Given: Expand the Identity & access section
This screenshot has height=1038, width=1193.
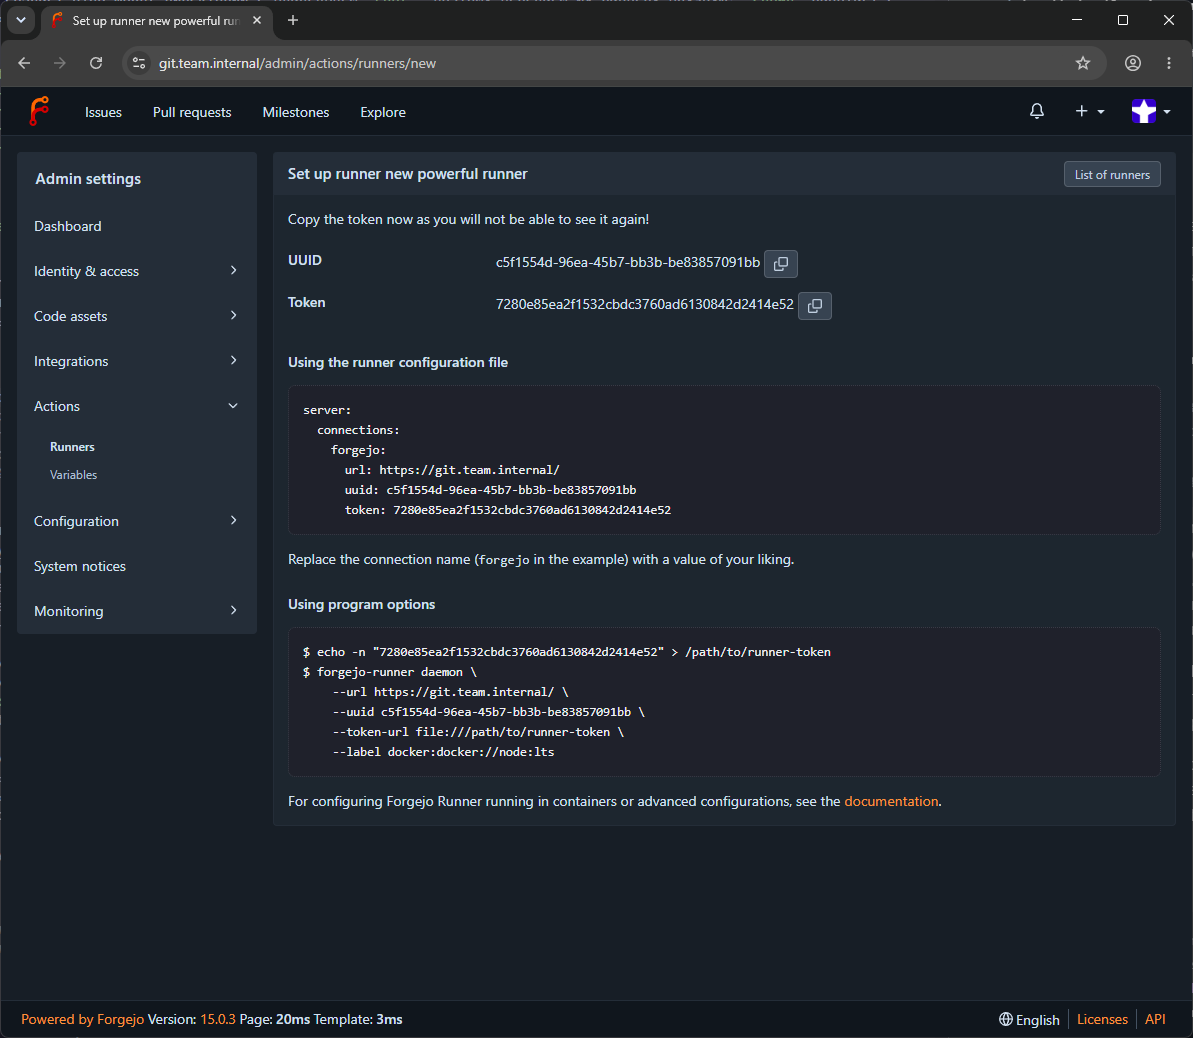Looking at the screenshot, I should [136, 271].
